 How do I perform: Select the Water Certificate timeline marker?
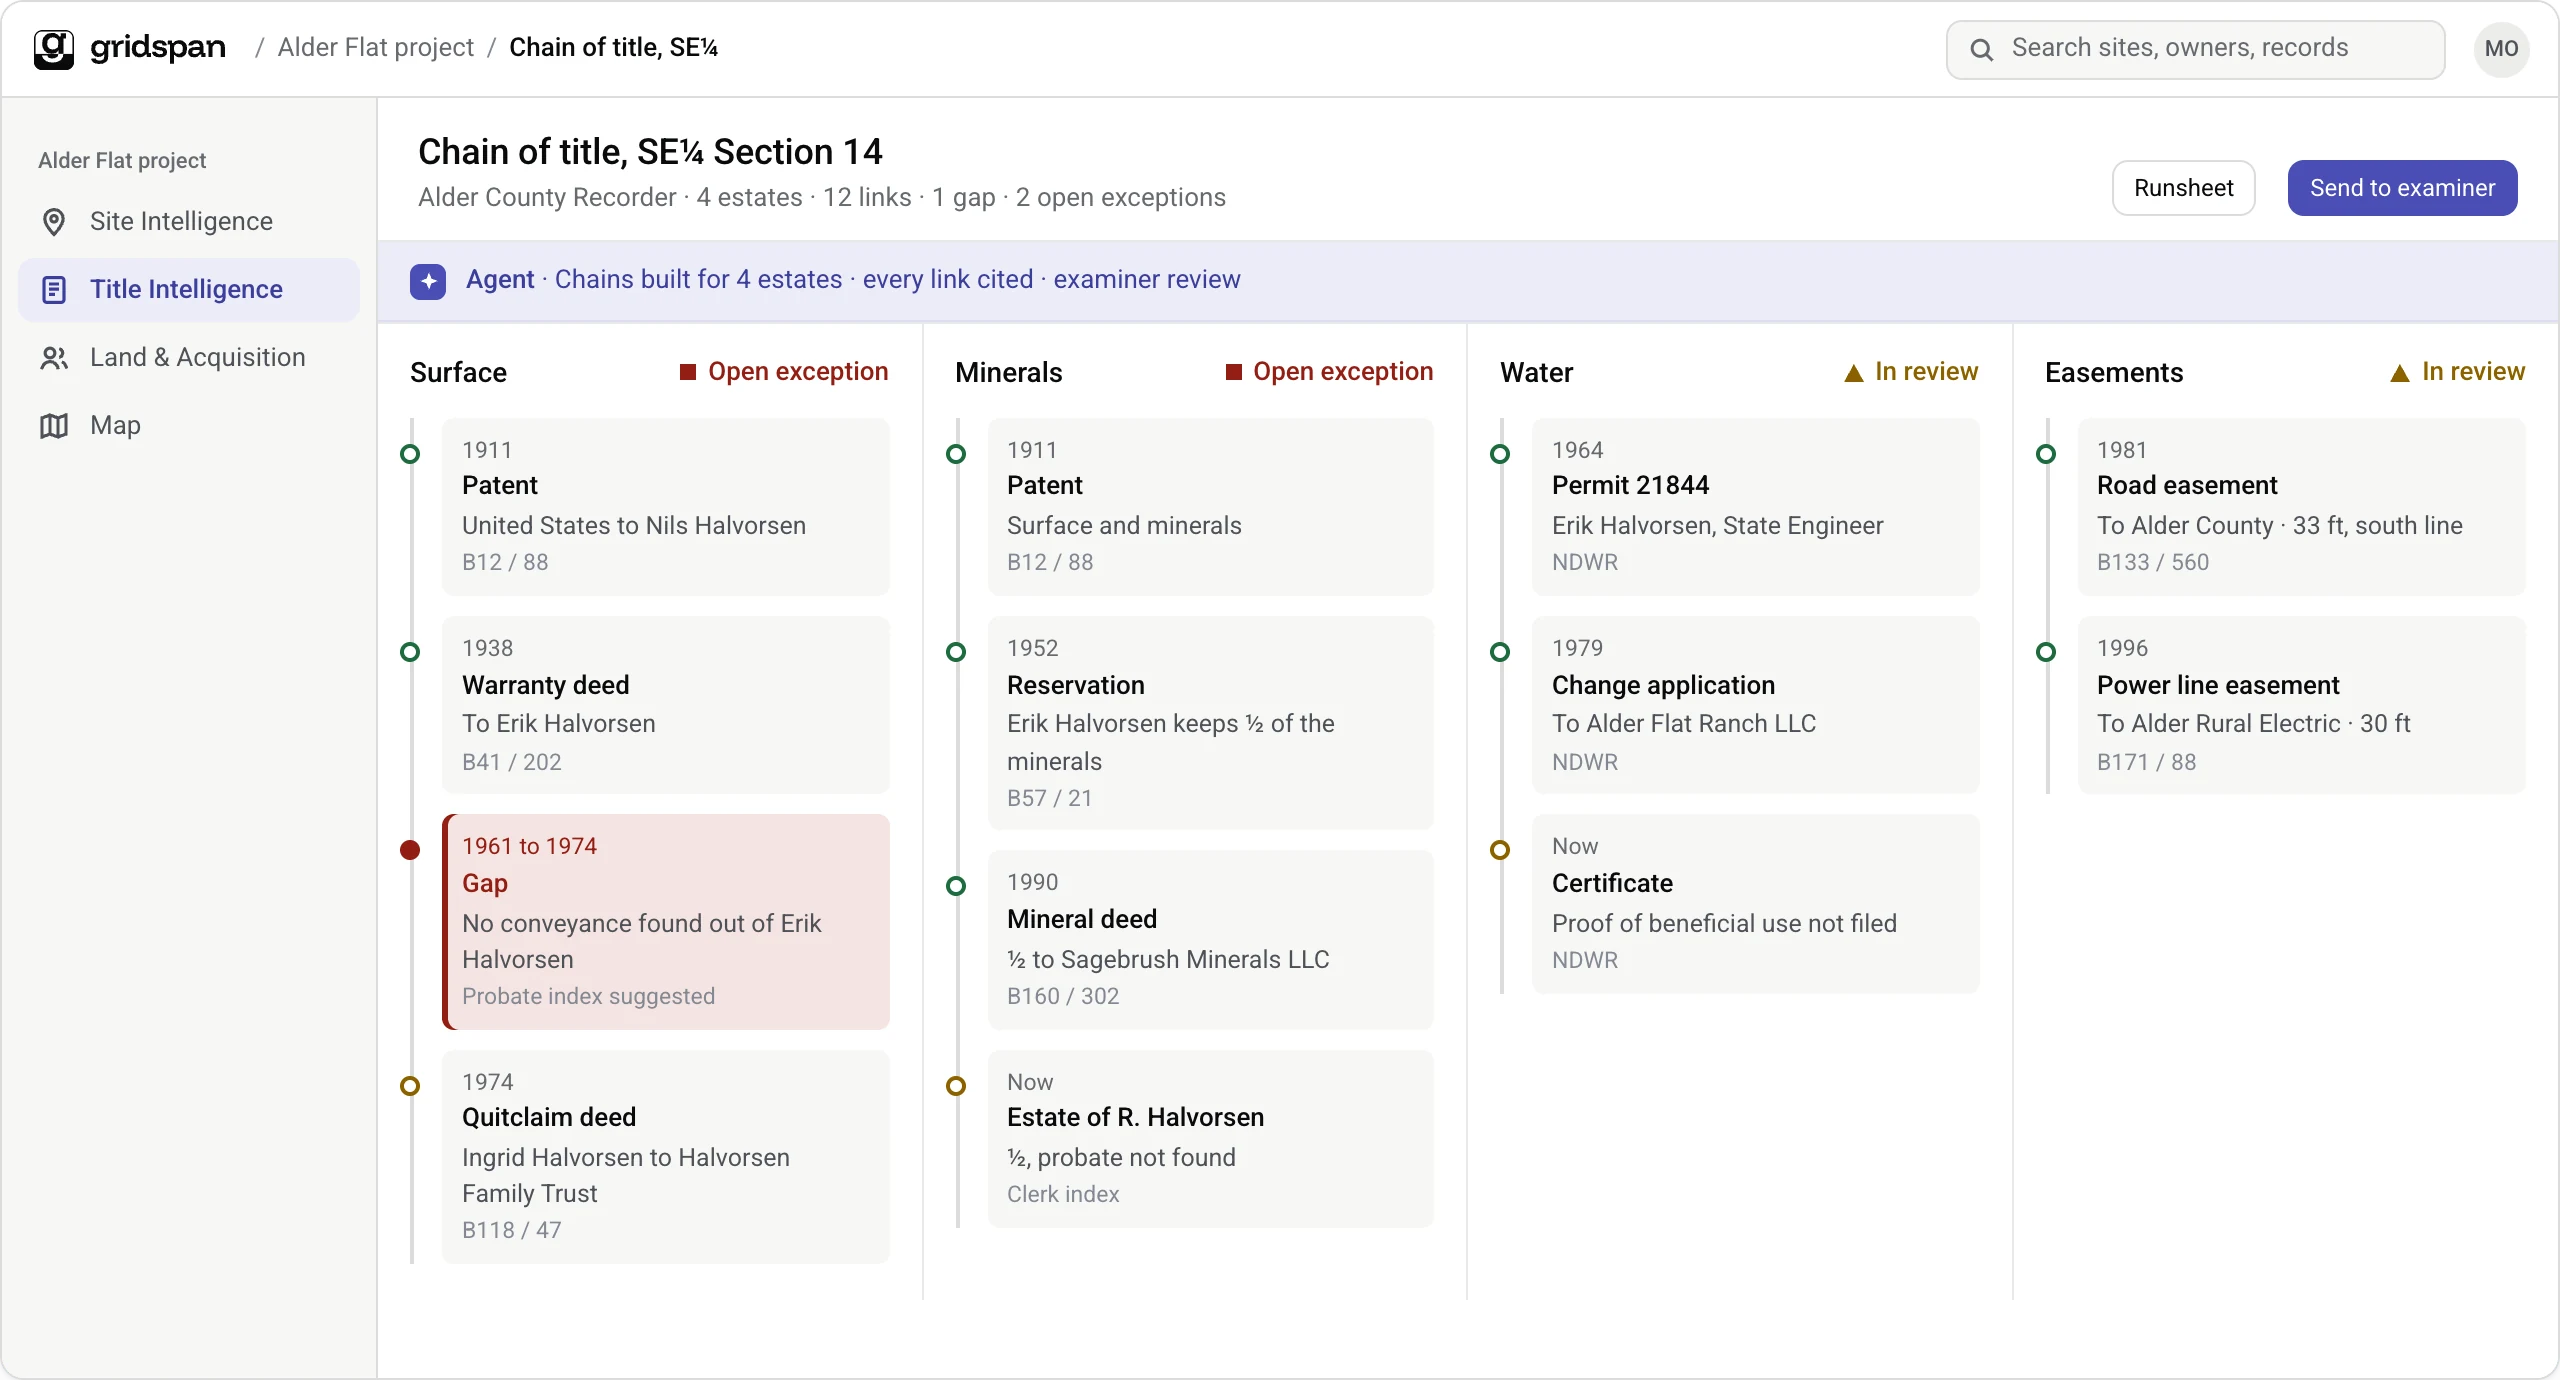point(1500,850)
